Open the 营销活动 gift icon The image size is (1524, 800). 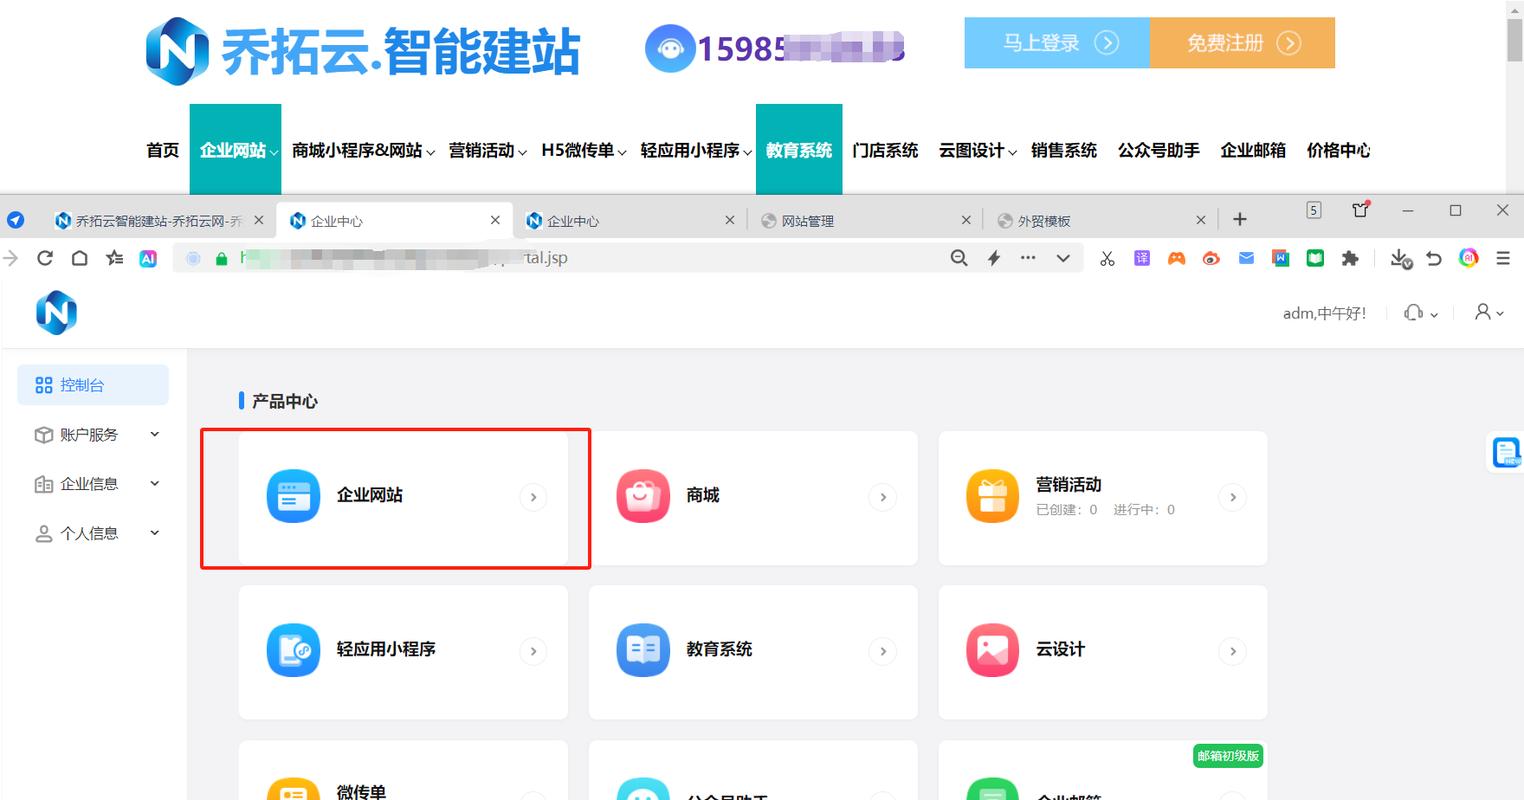[992, 495]
